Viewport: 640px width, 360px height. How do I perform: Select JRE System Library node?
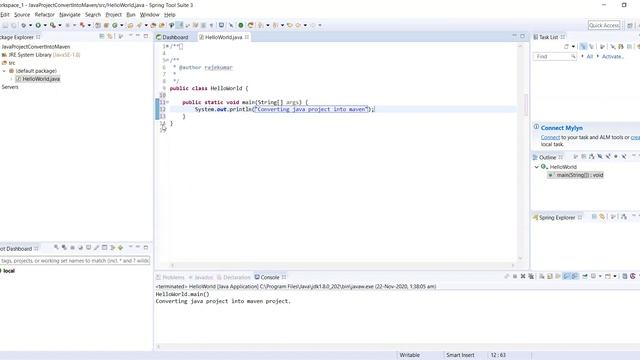coord(41,55)
